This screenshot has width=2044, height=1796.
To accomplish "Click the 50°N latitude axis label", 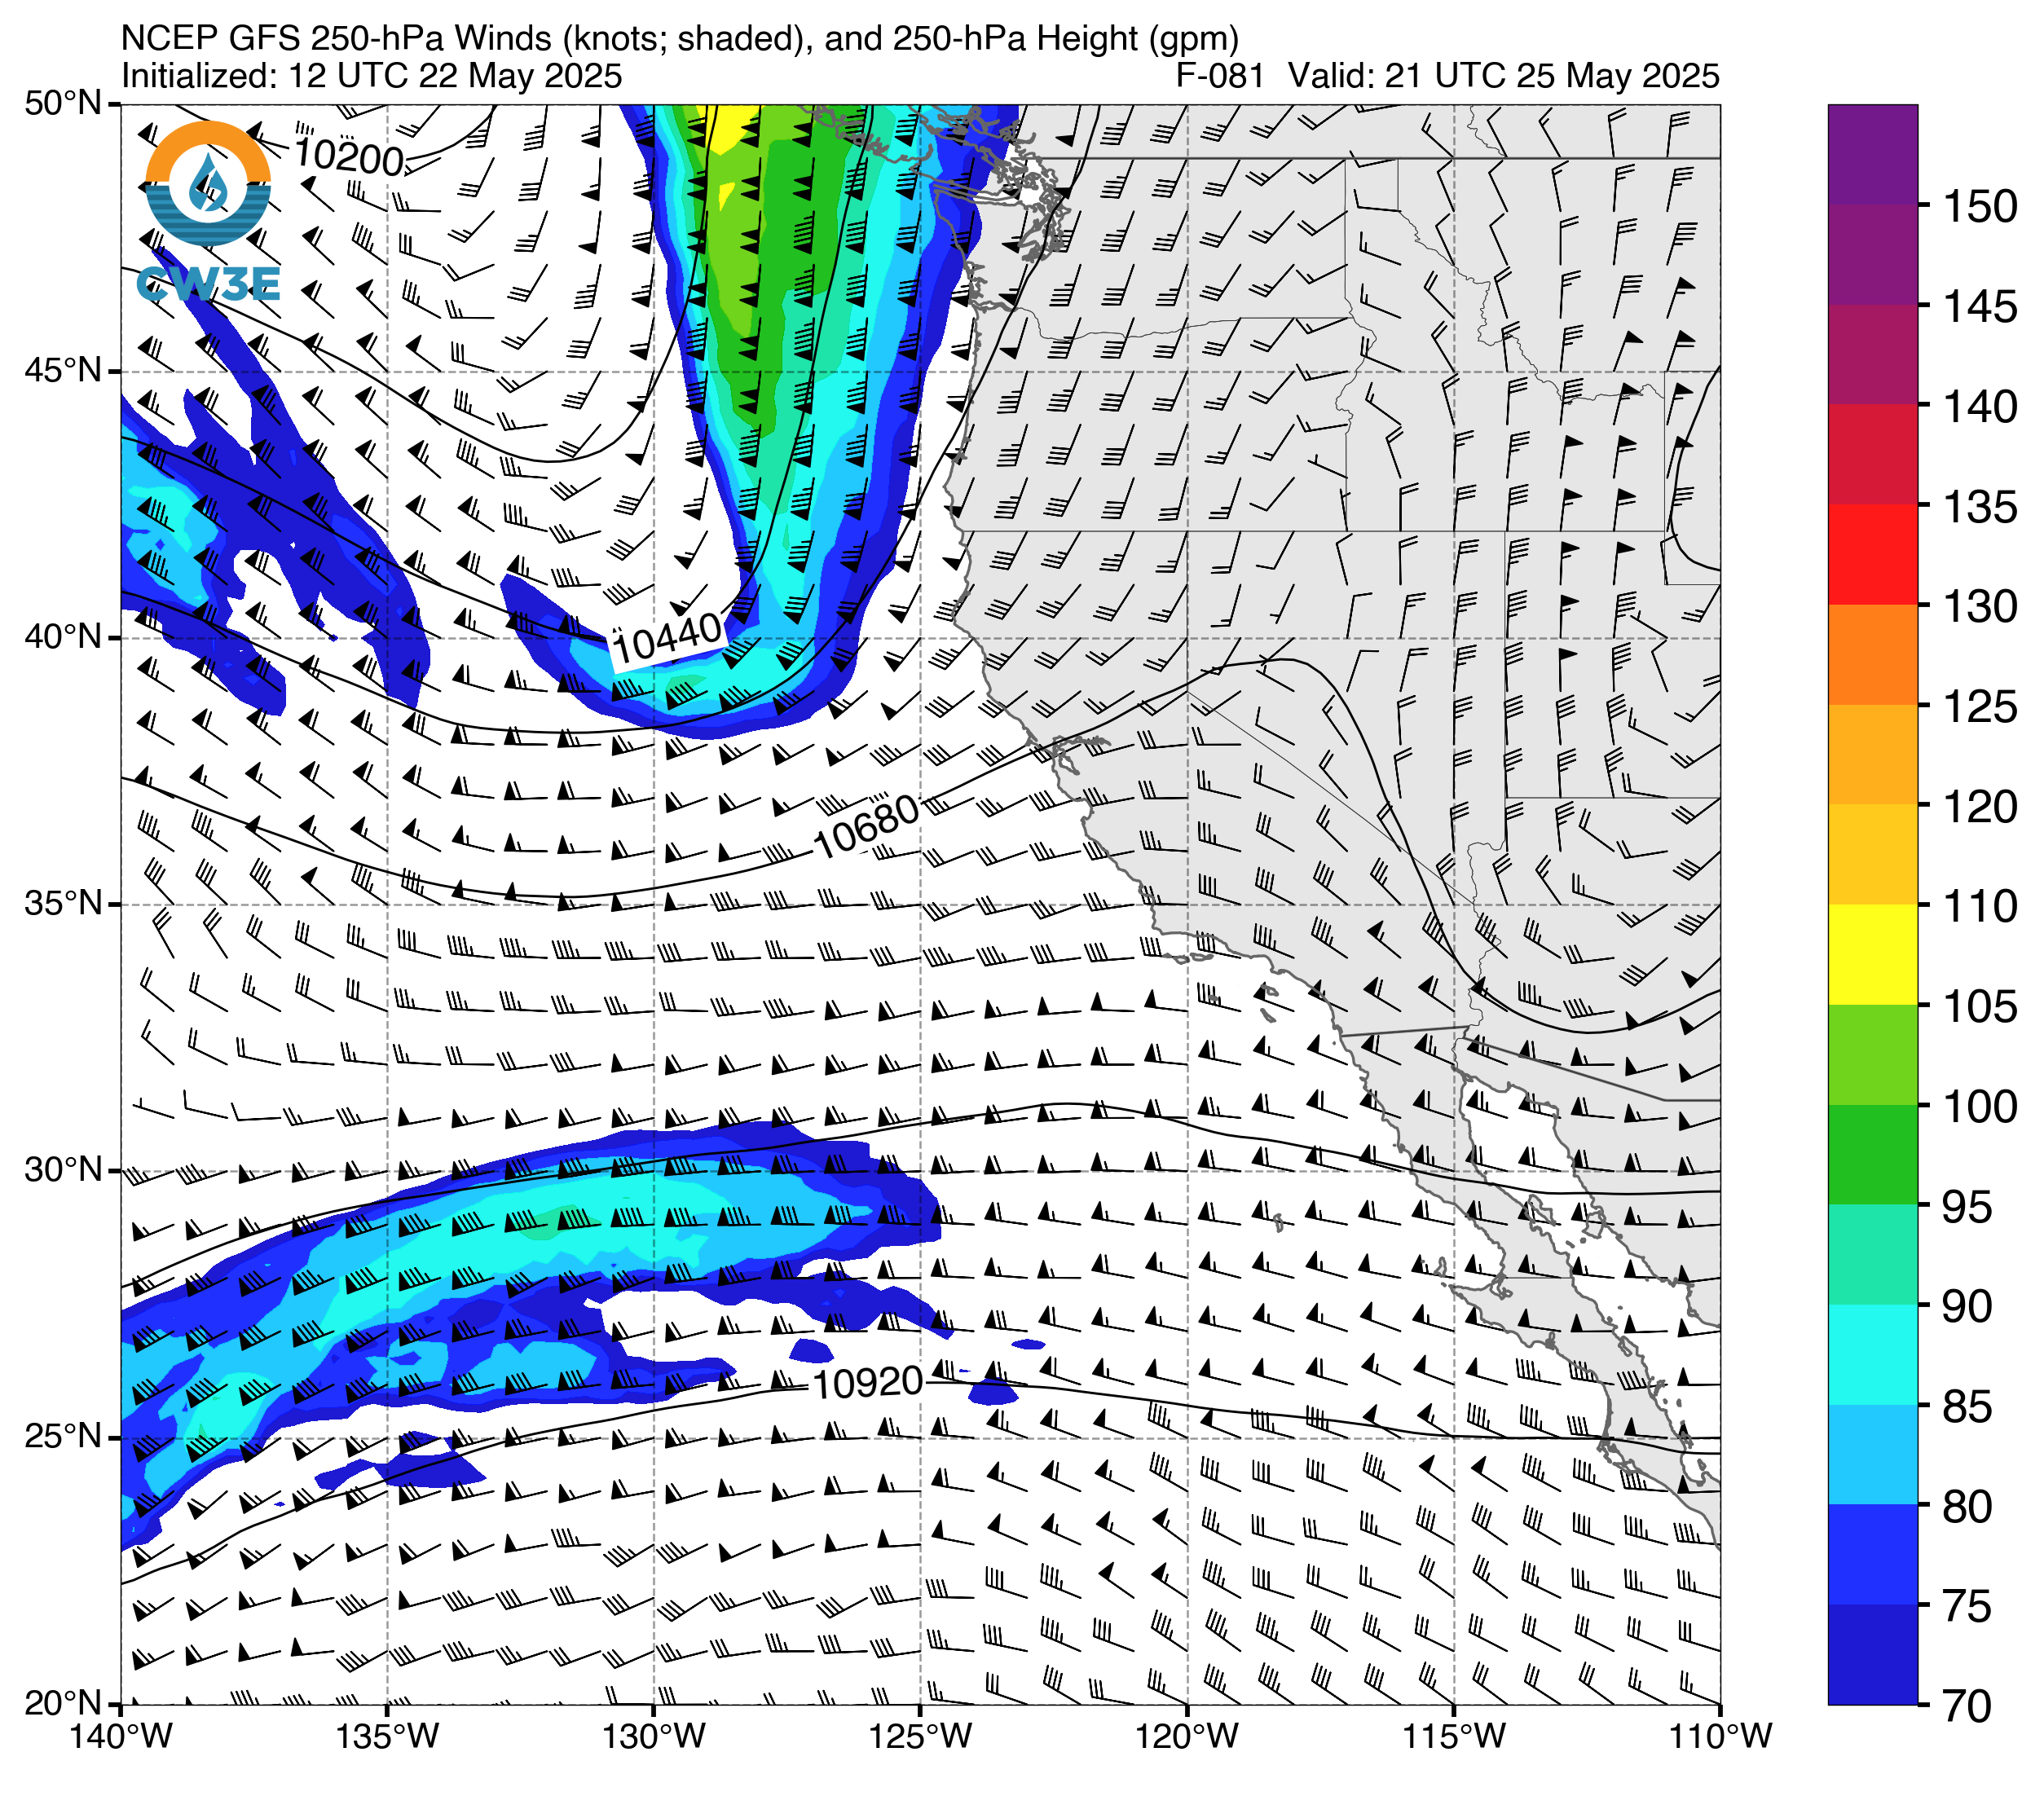I will click(63, 103).
